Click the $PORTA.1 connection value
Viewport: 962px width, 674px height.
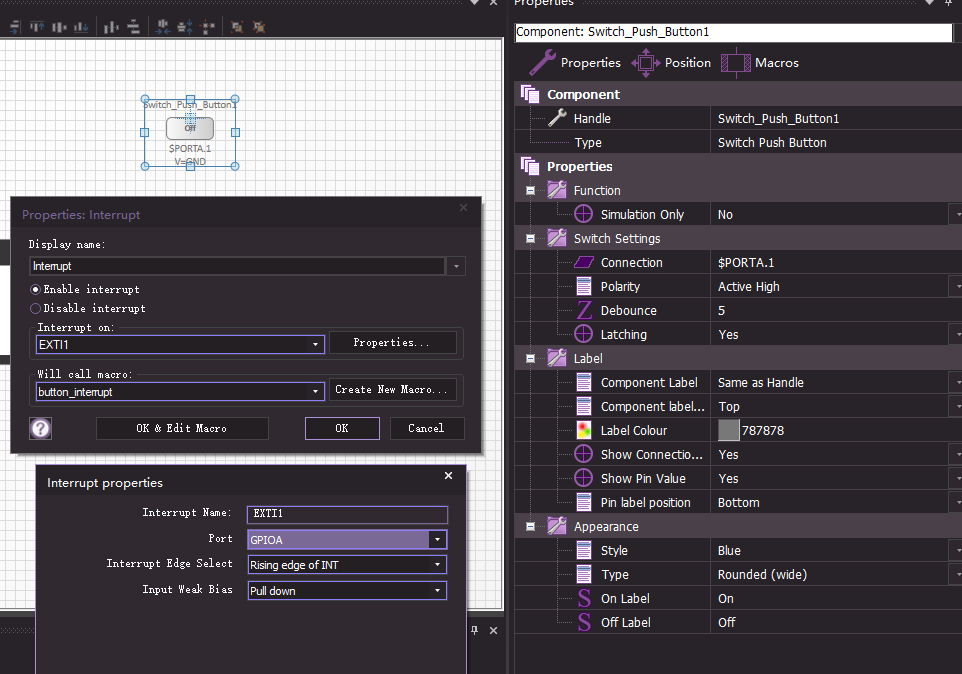(x=746, y=262)
